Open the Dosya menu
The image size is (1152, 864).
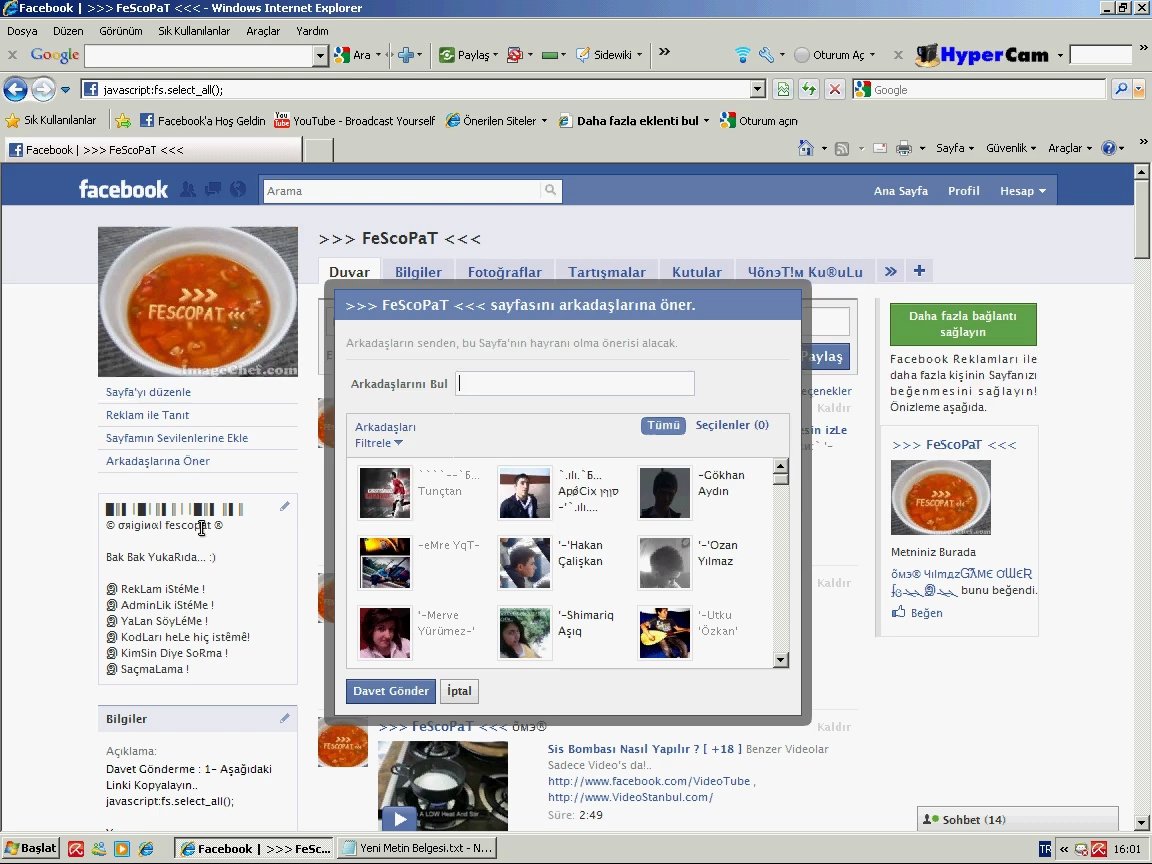coord(22,31)
